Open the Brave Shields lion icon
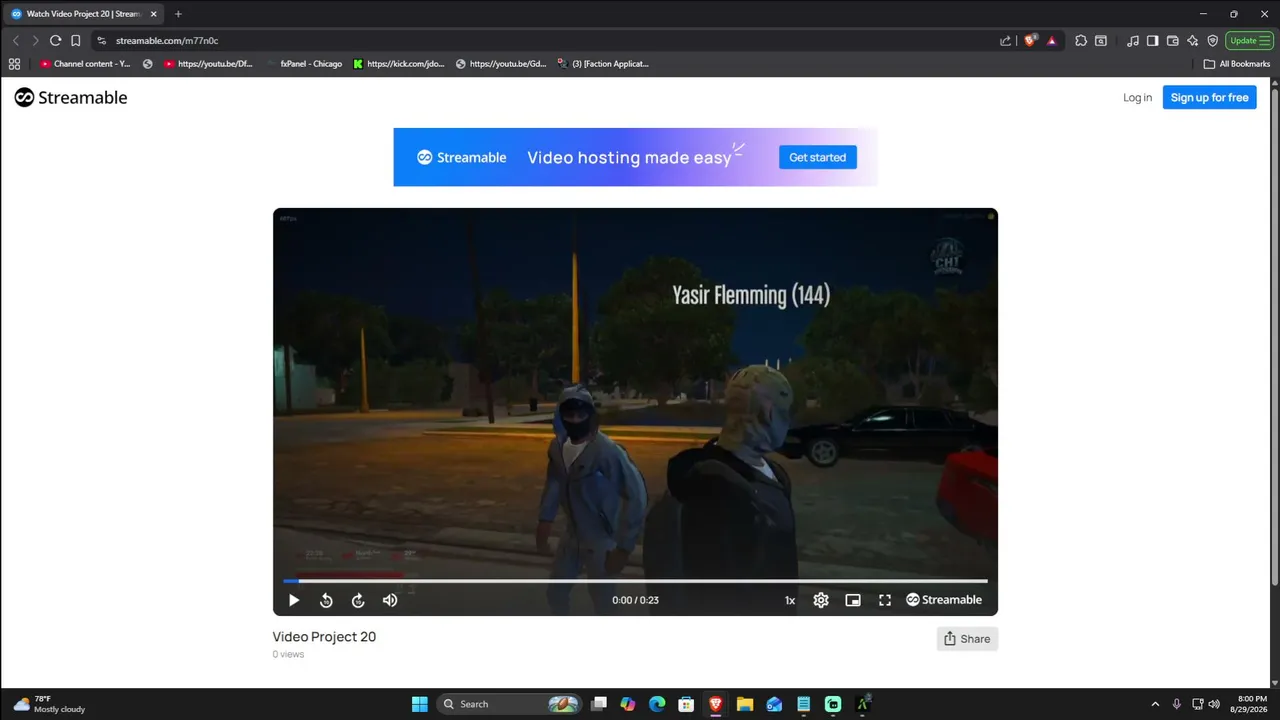This screenshot has width=1280, height=720. [1031, 41]
